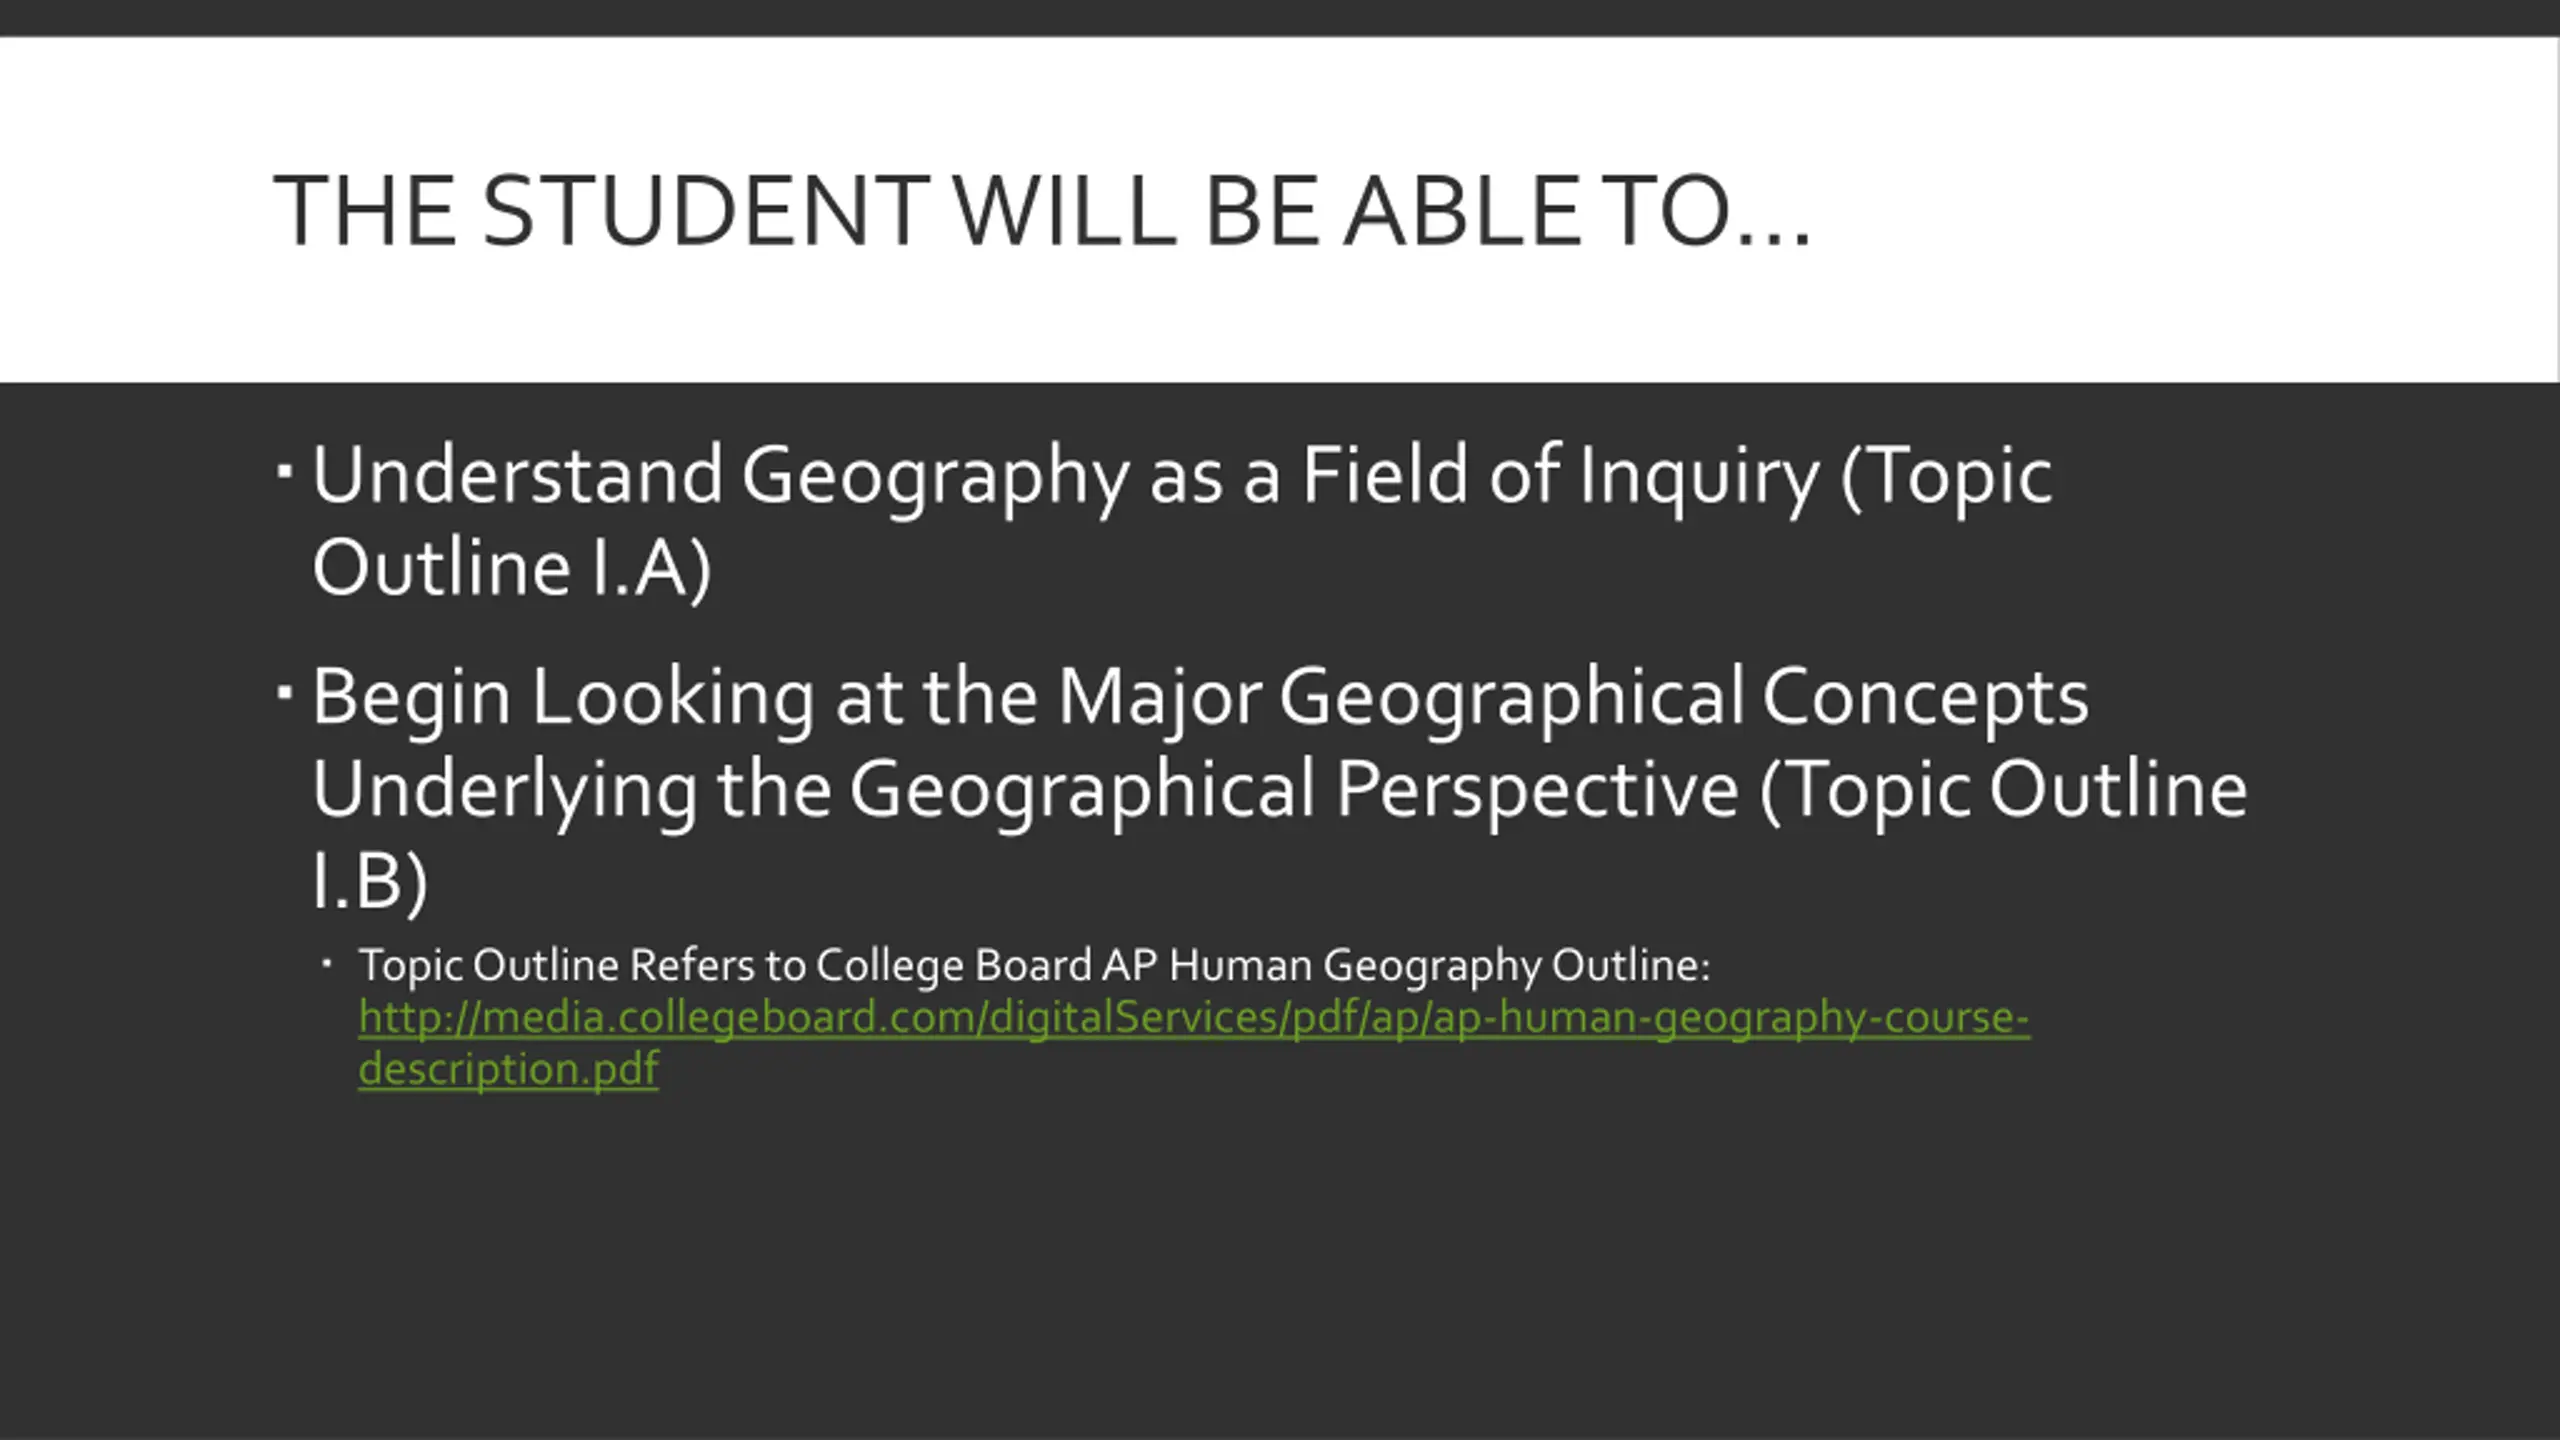Click the bullet marker before "Understand Geography"
2560x1440 pixels.
pyautogui.click(x=284, y=469)
